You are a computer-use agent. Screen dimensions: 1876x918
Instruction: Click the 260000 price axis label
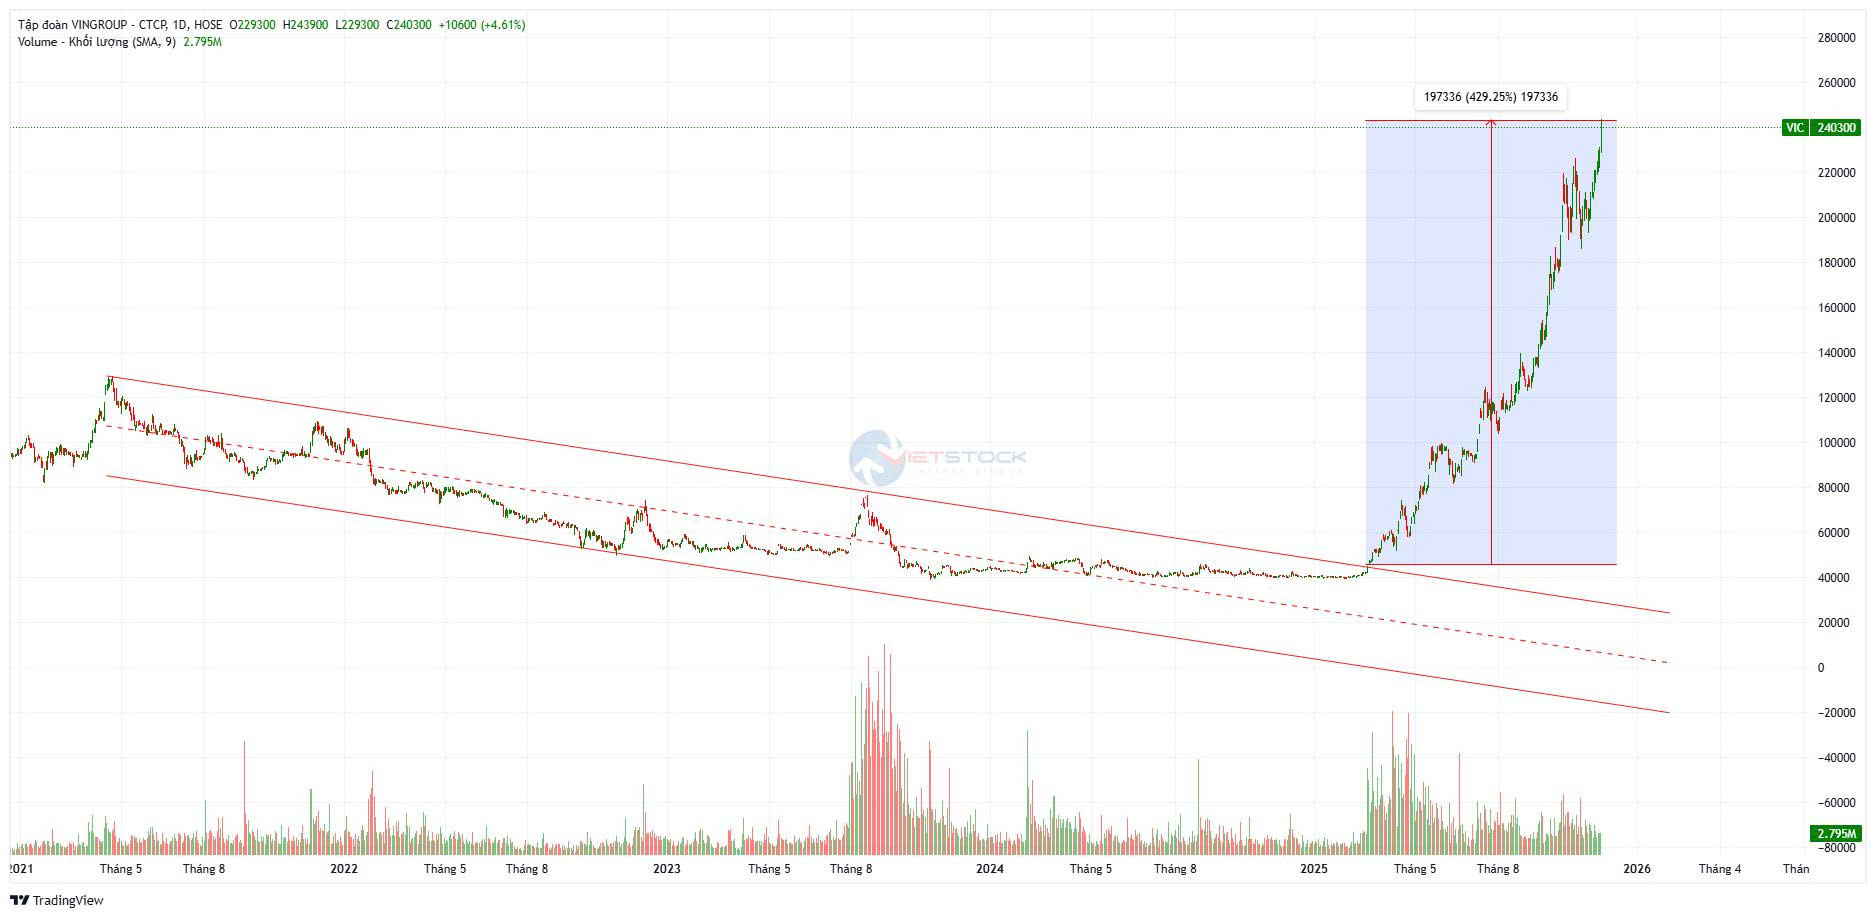click(x=1836, y=83)
